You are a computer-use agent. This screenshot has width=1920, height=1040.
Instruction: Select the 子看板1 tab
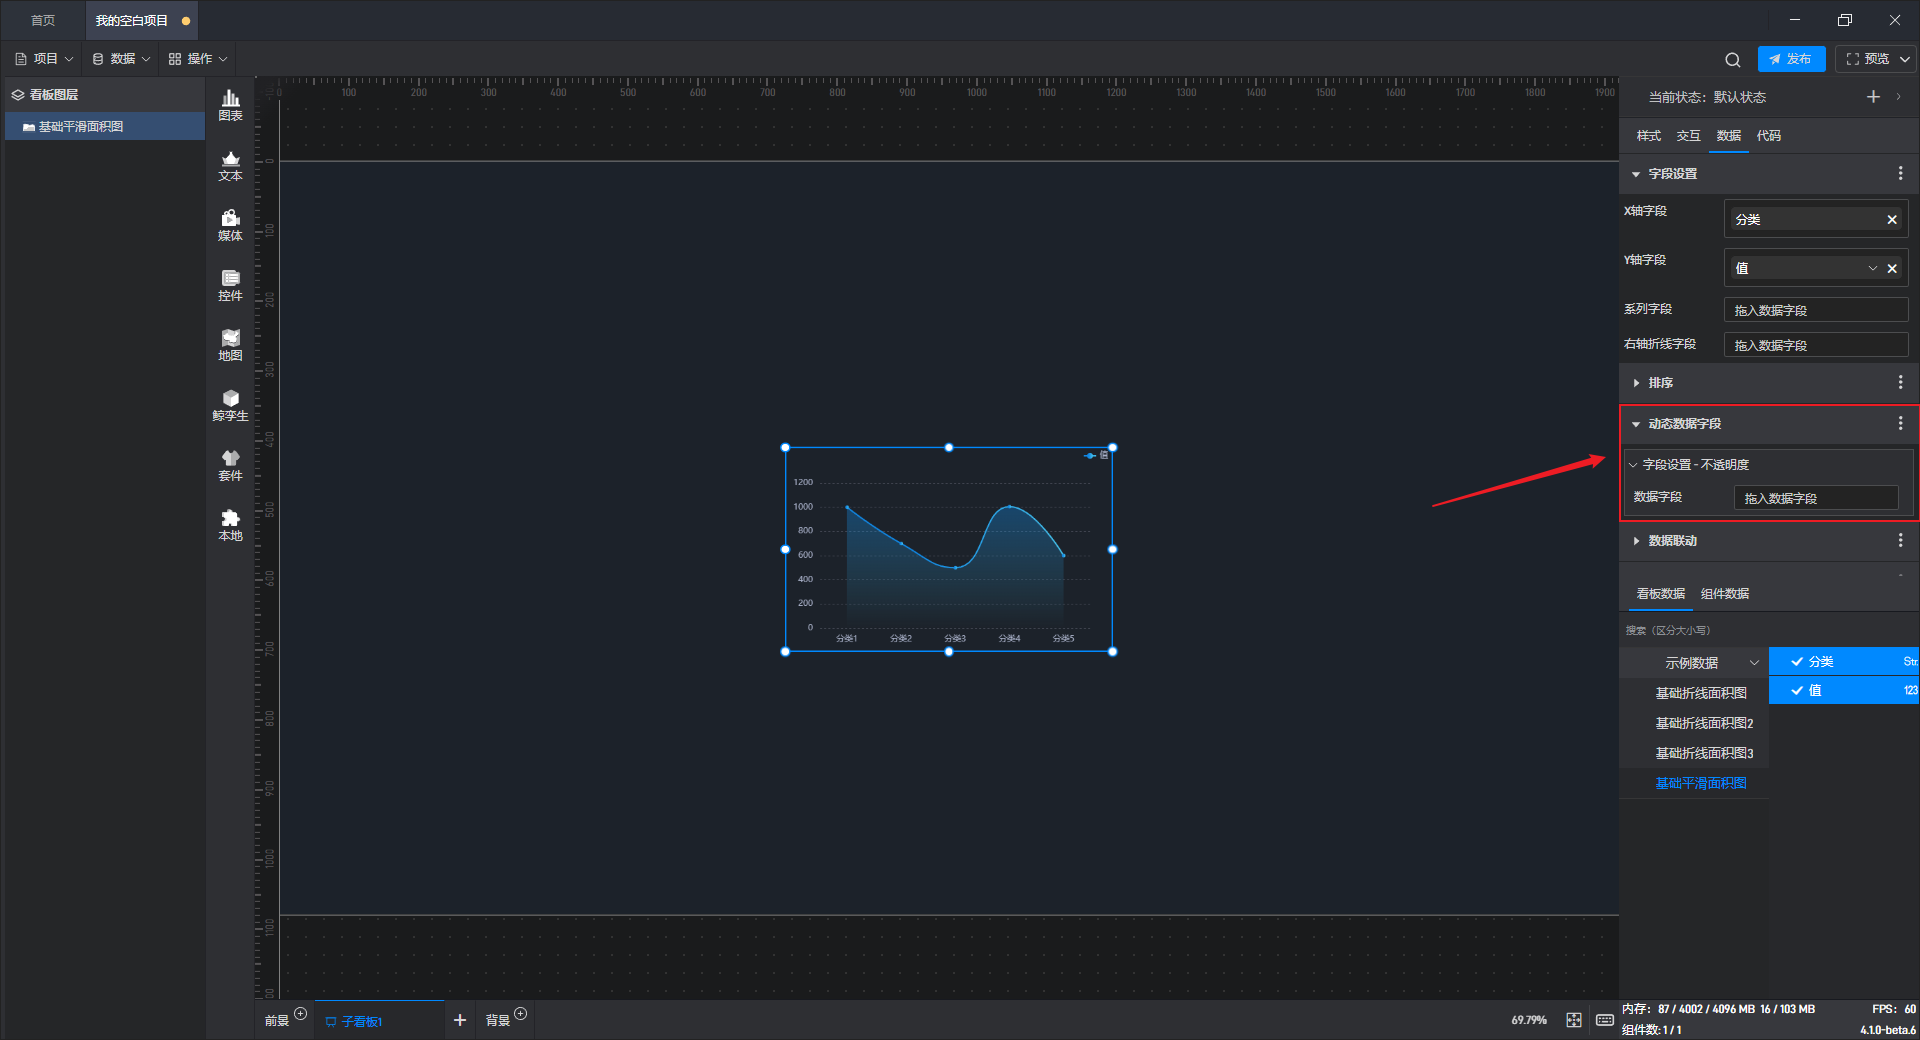(379, 1021)
